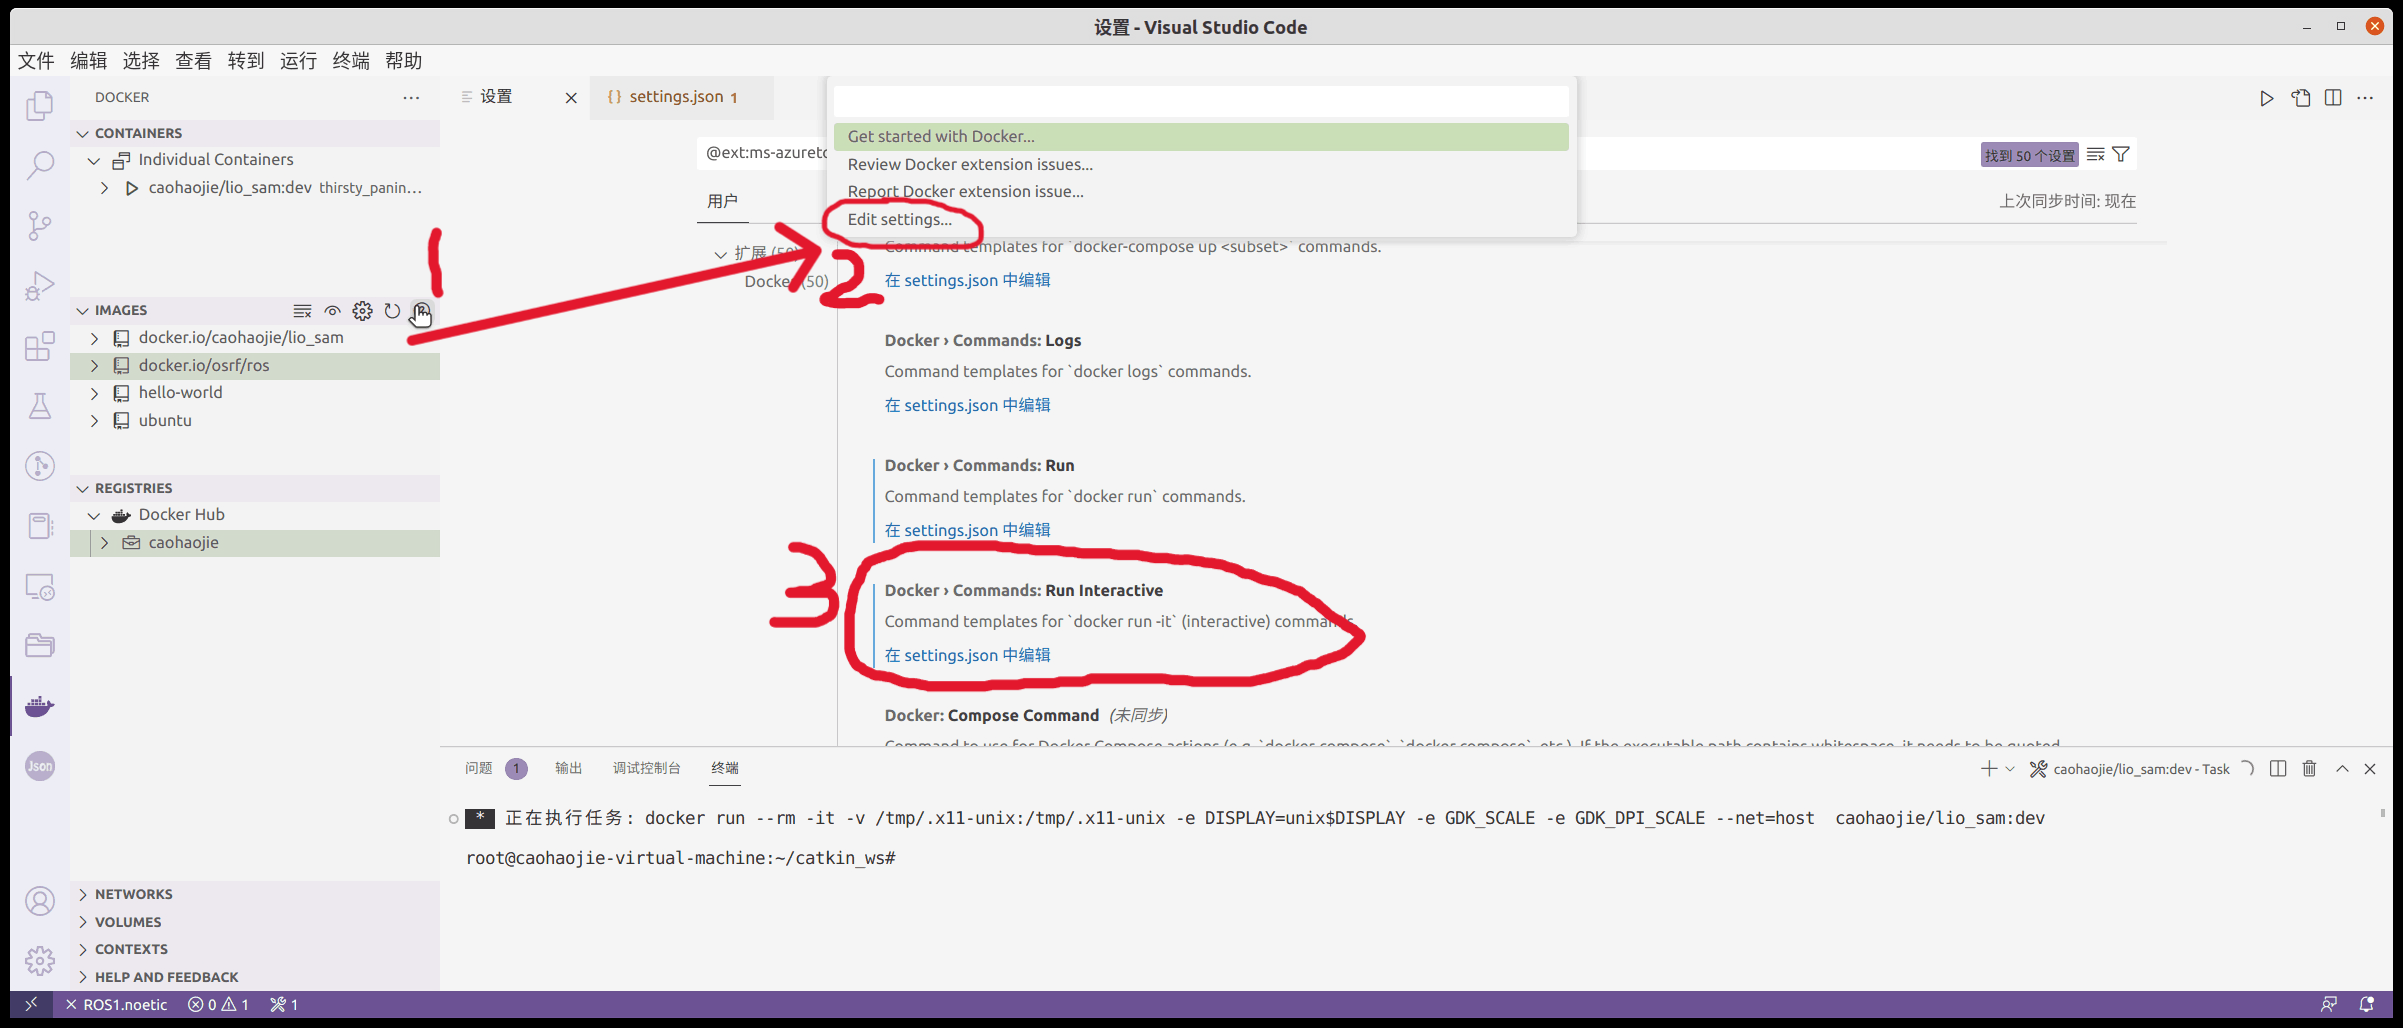Expand docker.io/caohaojie/lio_sam image

coord(94,338)
